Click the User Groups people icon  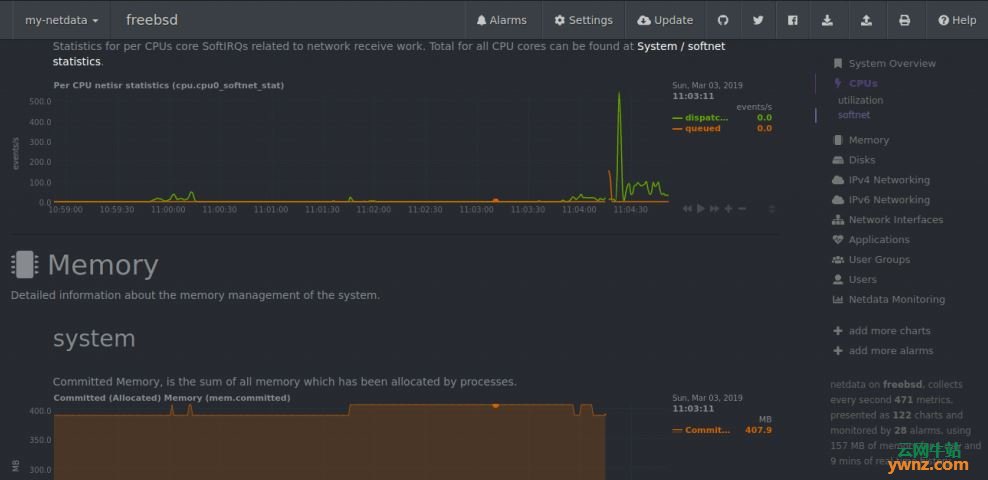point(837,260)
